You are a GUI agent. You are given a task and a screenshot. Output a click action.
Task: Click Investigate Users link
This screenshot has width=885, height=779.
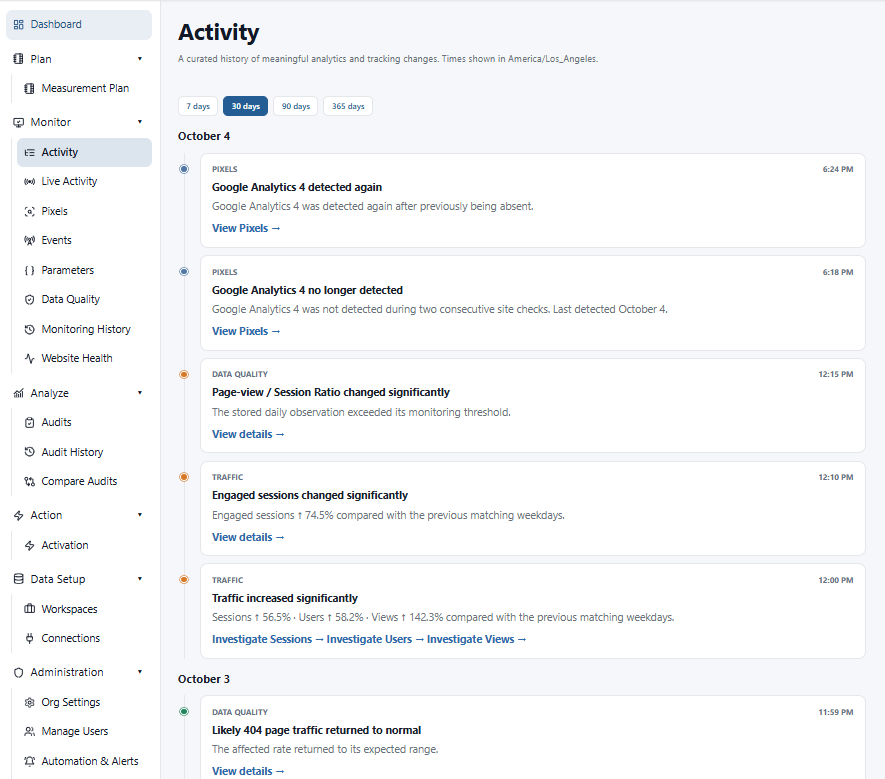pos(375,639)
